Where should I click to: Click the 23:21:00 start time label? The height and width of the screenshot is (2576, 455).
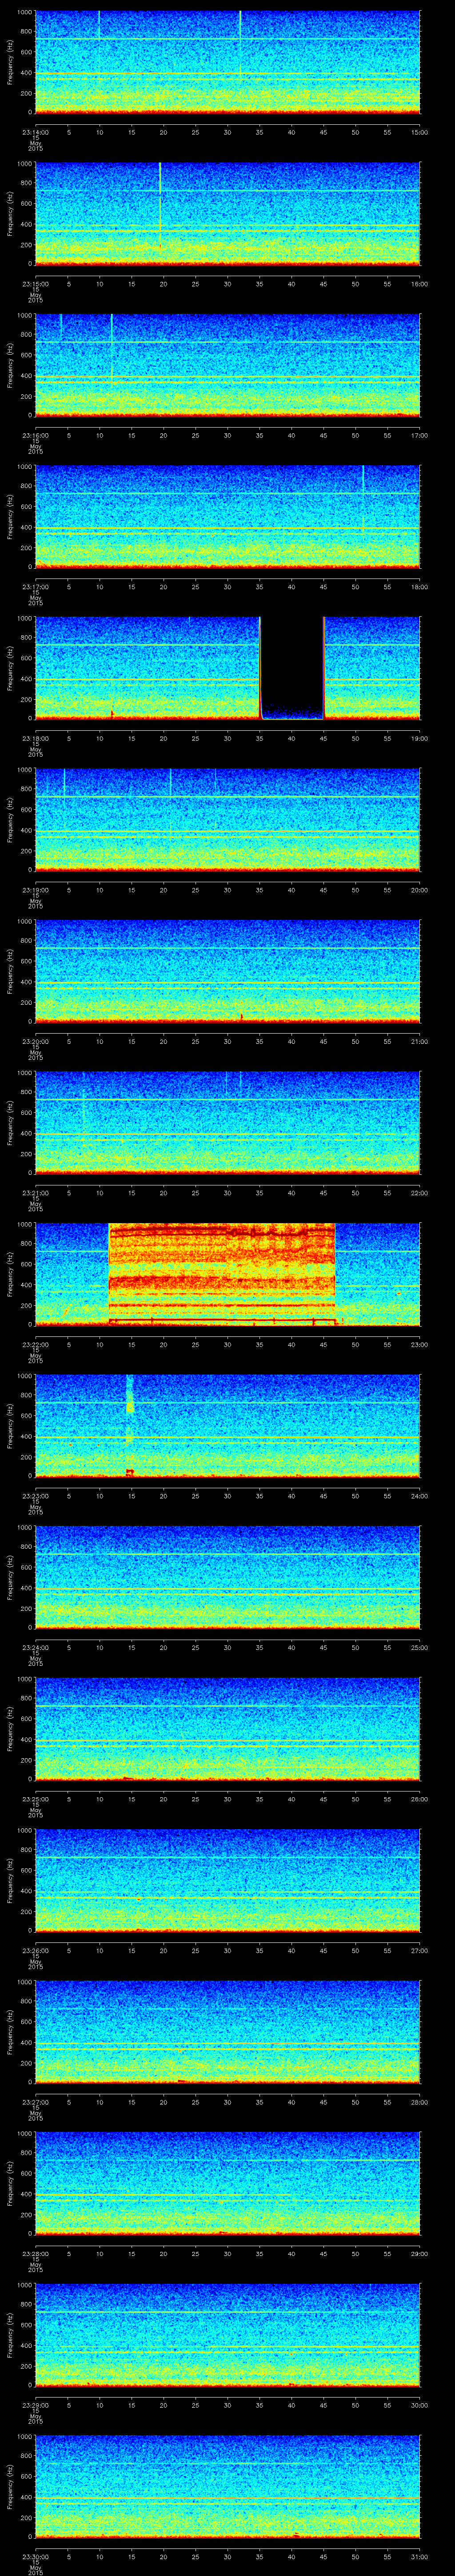click(x=35, y=1193)
